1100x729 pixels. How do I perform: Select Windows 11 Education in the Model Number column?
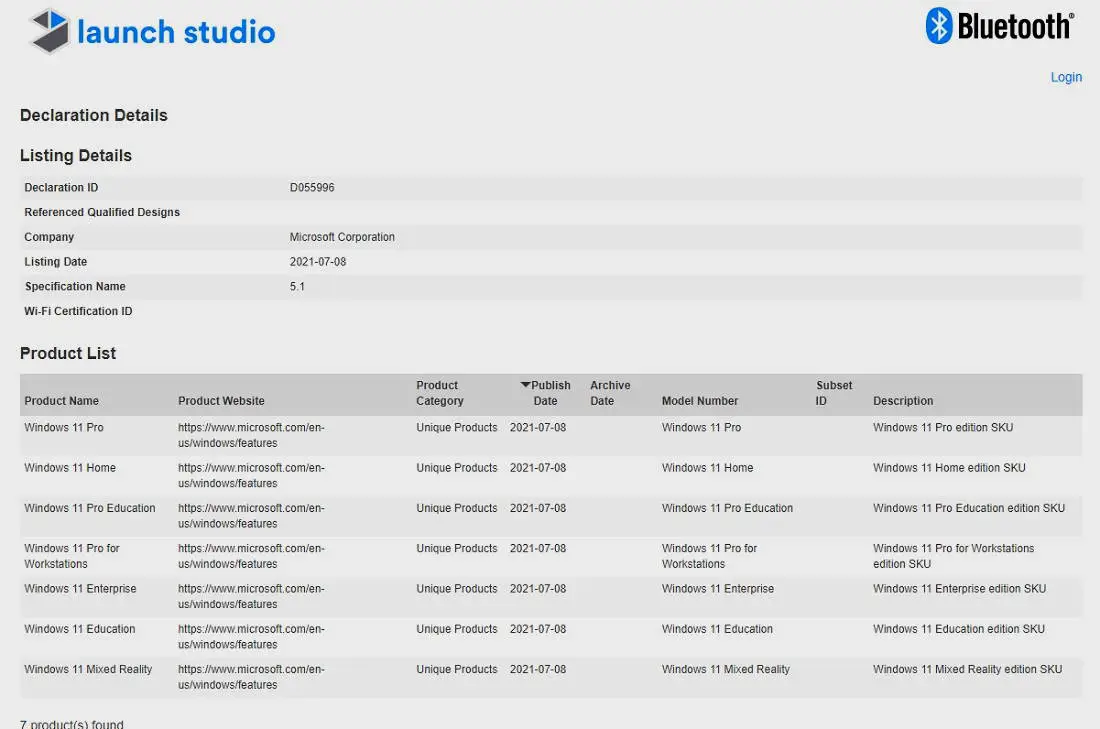coord(717,629)
